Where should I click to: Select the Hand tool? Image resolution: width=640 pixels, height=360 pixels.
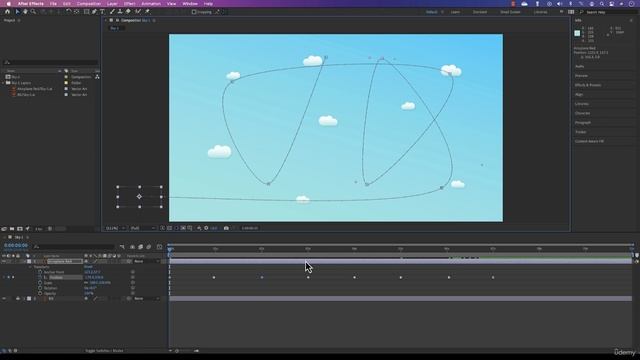pos(25,12)
